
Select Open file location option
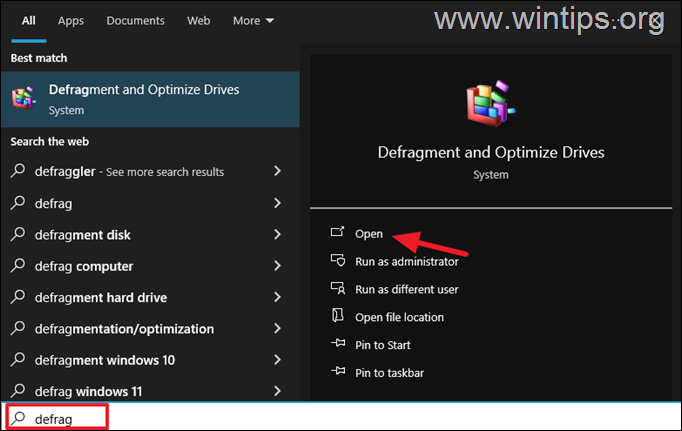tap(399, 317)
